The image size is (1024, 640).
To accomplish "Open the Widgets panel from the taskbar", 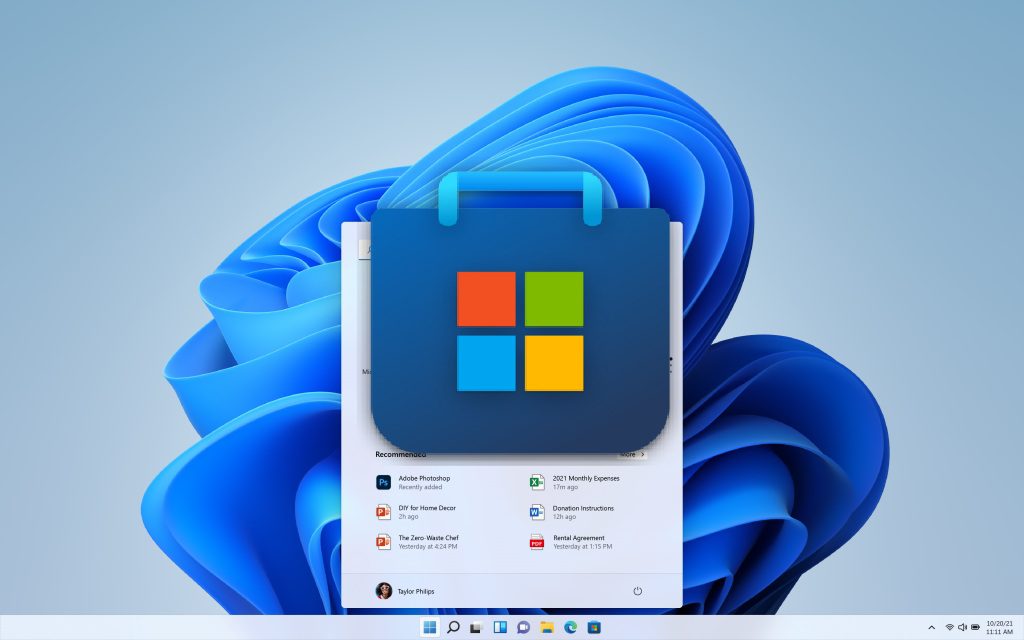I will coord(500,628).
